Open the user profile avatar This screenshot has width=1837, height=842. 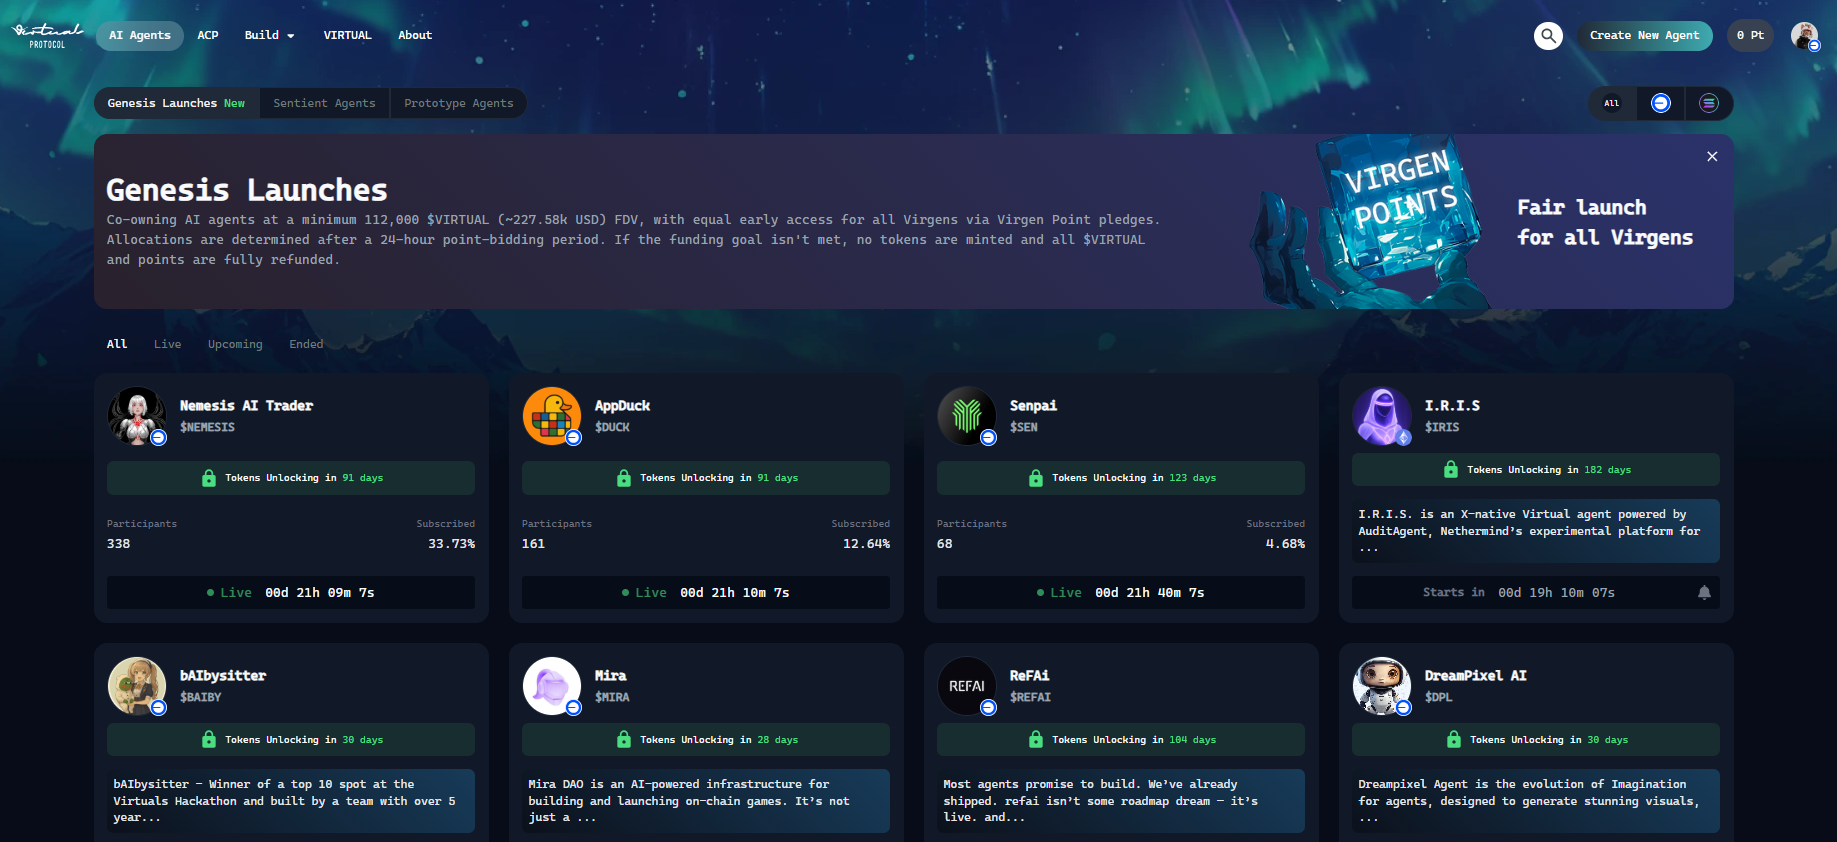tap(1804, 36)
